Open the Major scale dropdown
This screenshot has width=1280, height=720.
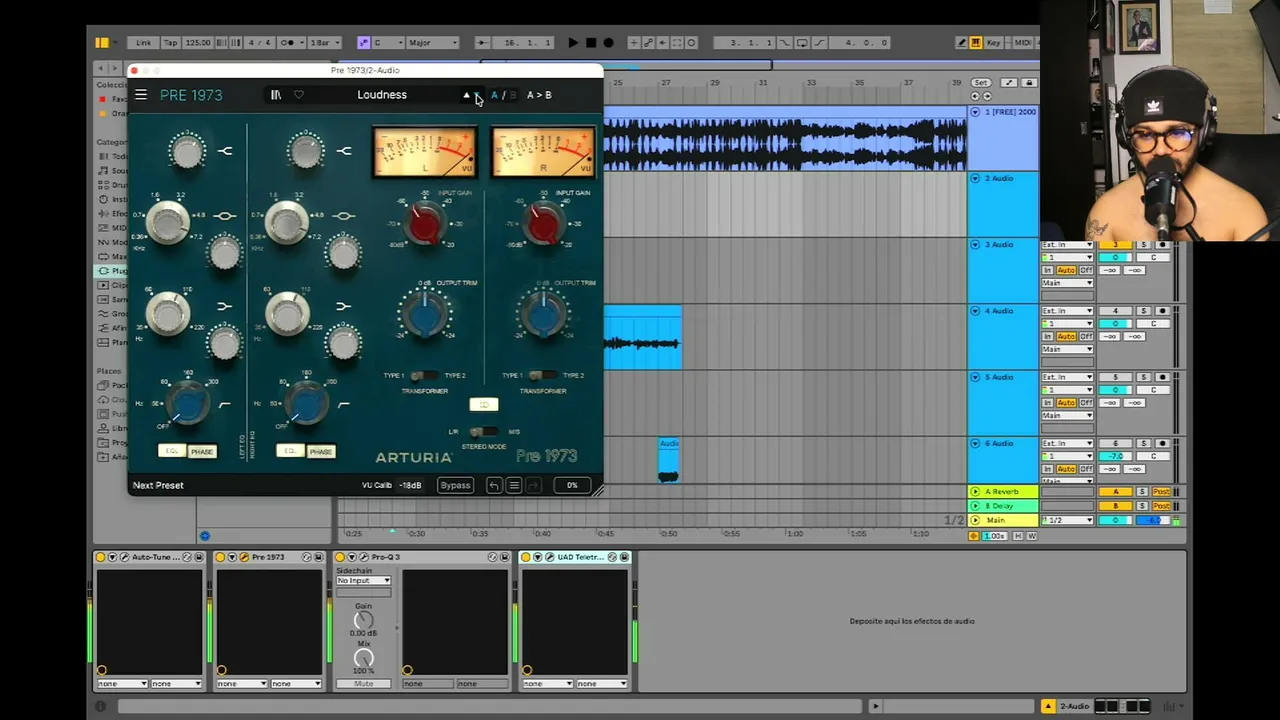432,43
